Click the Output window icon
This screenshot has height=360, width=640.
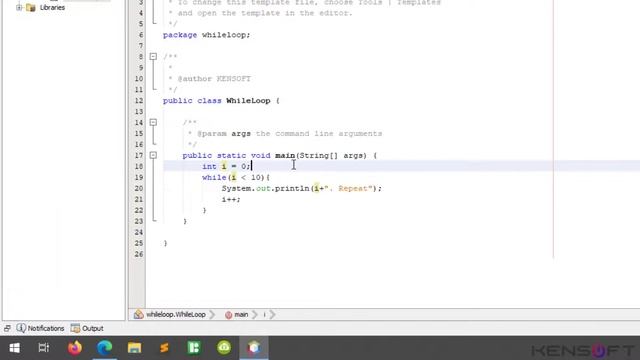tap(76, 328)
